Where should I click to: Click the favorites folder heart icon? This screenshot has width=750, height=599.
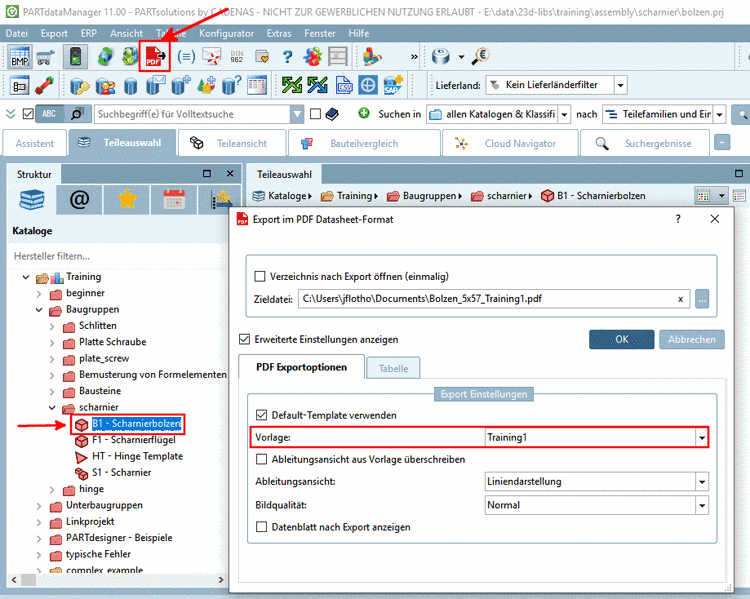(x=262, y=57)
